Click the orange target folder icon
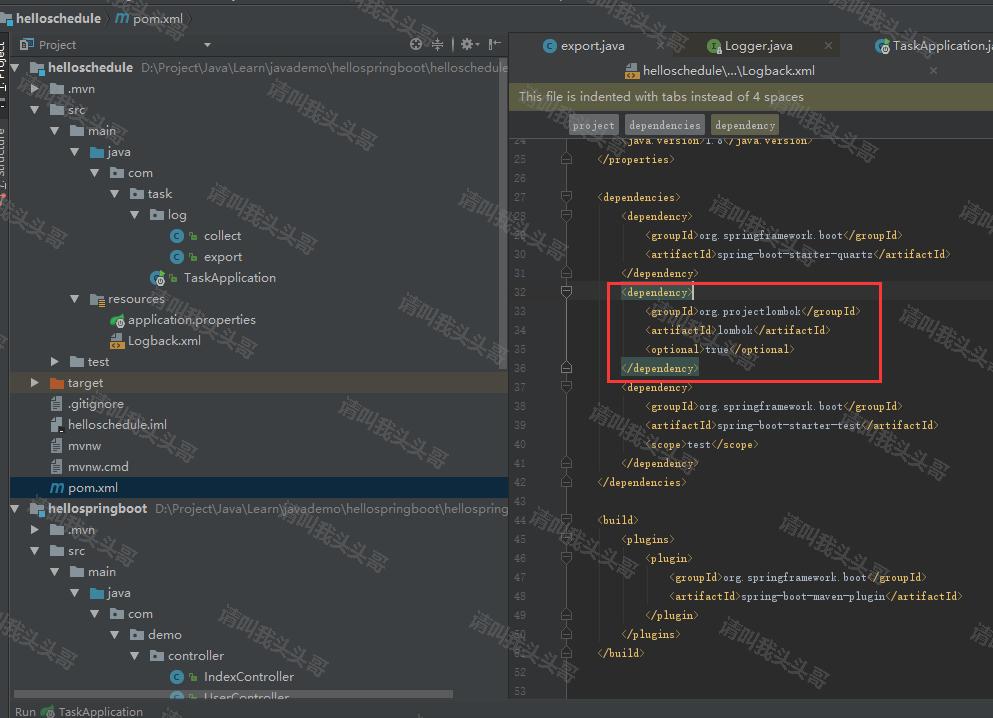993x718 pixels. pos(57,383)
